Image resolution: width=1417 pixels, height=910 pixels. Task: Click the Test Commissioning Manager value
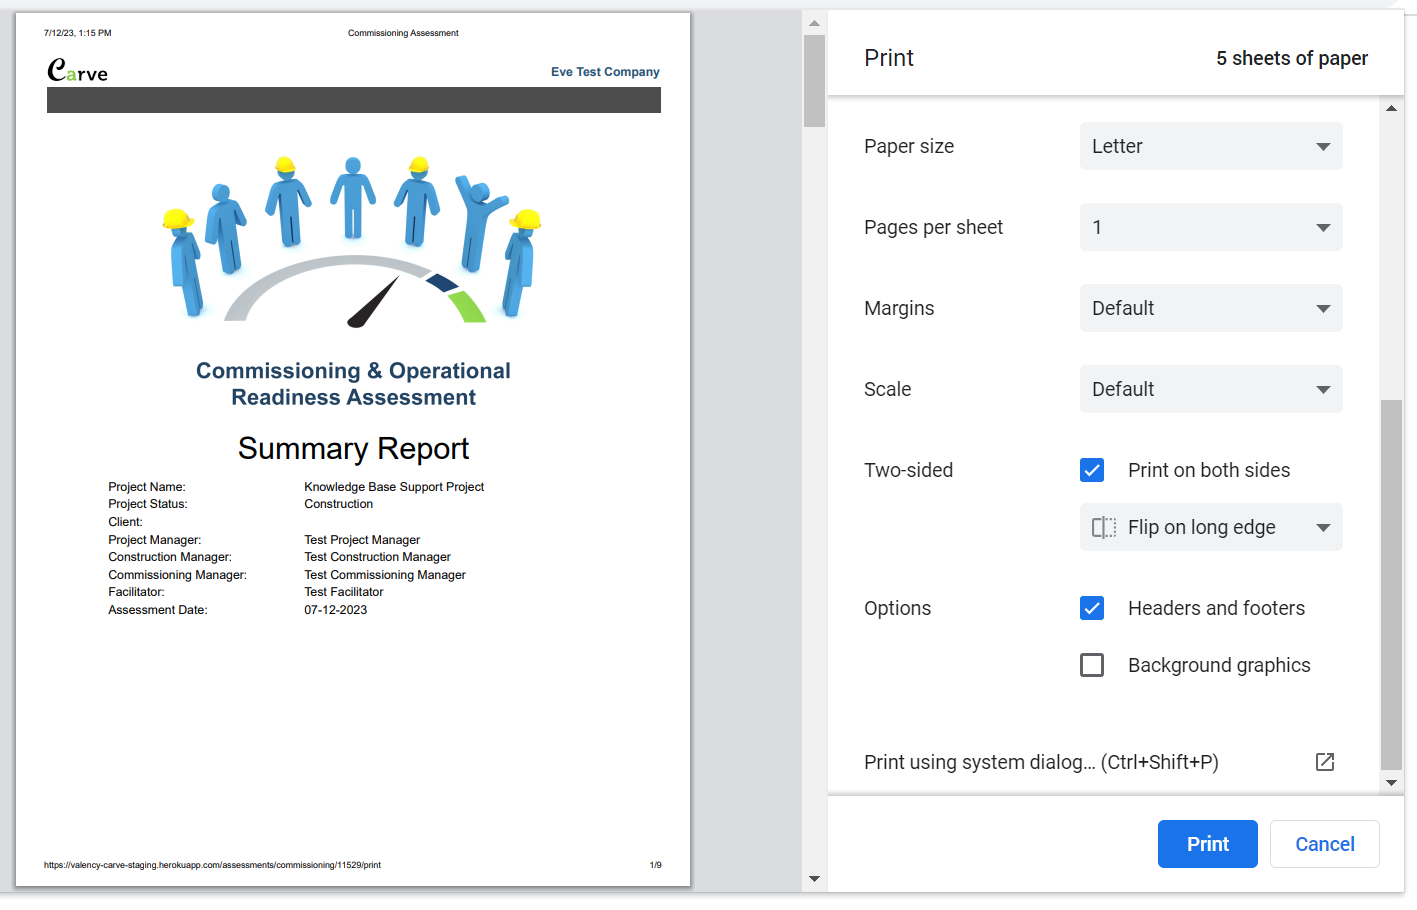click(x=385, y=575)
